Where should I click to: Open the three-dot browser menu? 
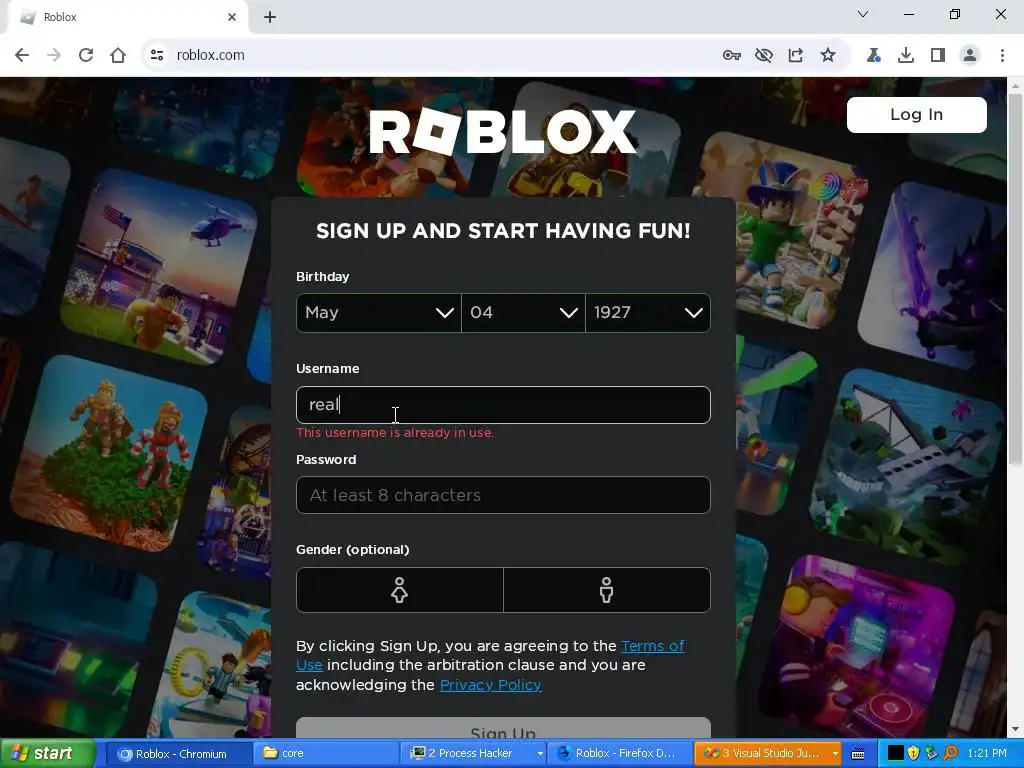[x=1002, y=56]
